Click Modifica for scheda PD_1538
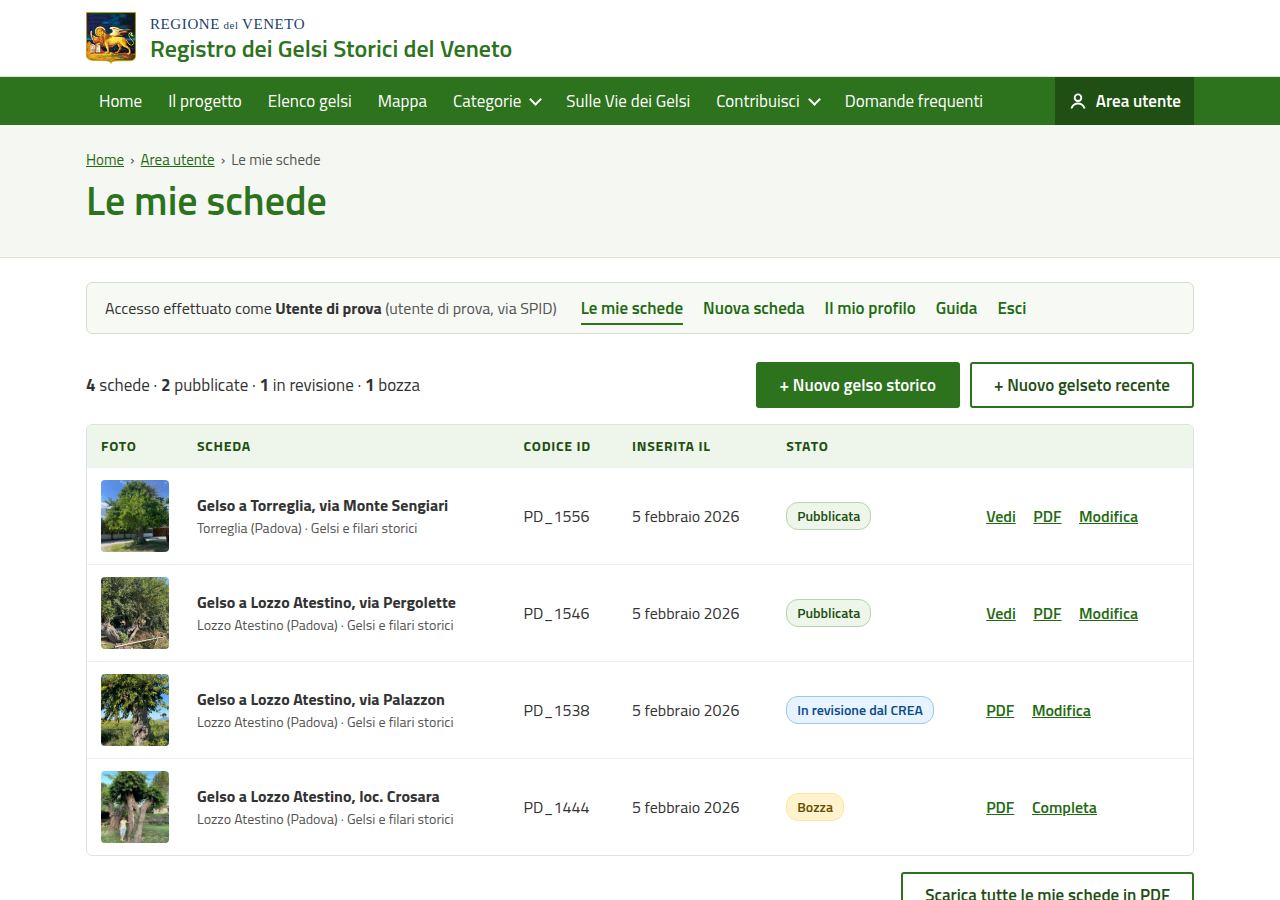The image size is (1280, 900). (x=1061, y=711)
